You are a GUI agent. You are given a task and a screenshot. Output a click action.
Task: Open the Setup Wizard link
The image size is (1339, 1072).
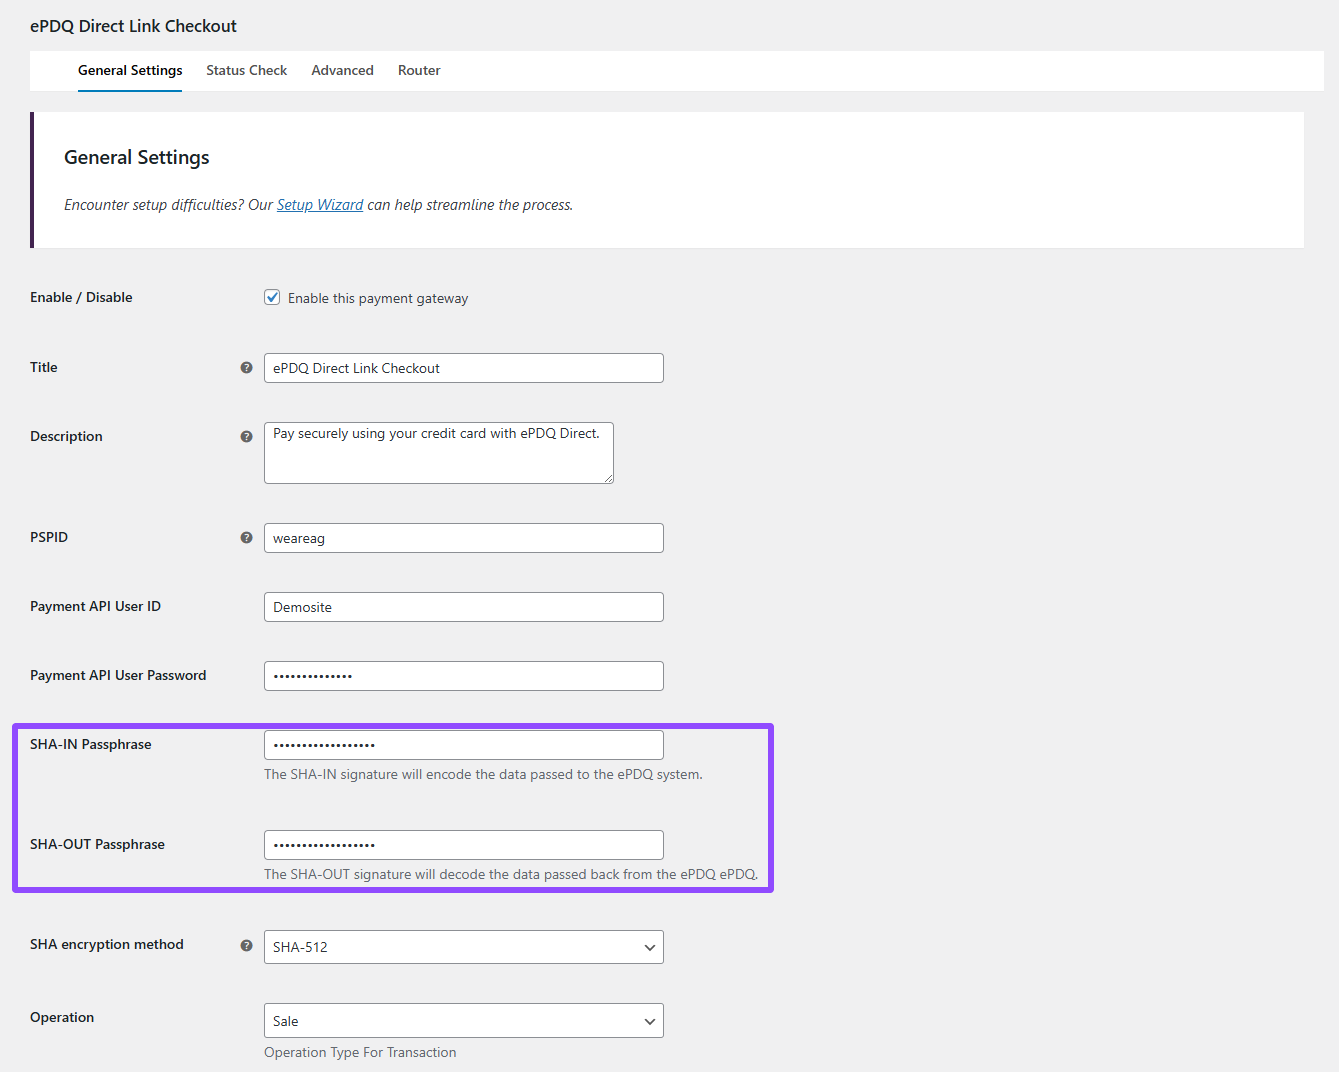(x=320, y=205)
